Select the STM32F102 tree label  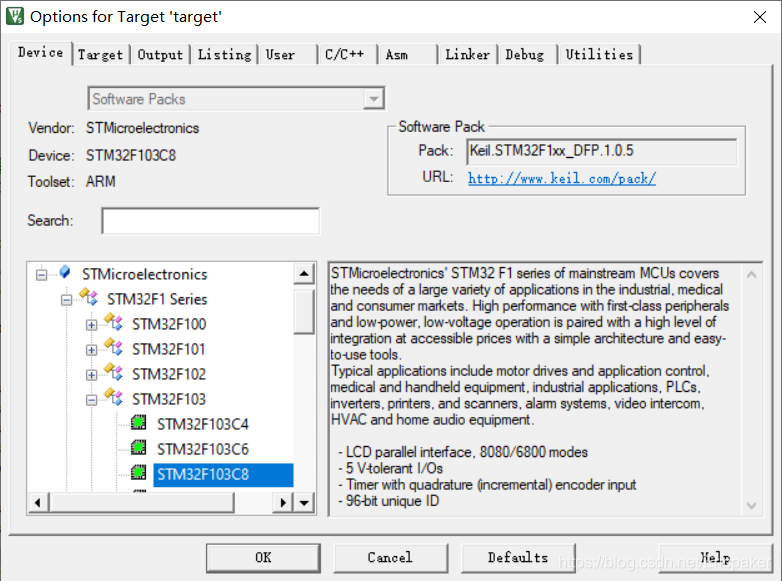pyautogui.click(x=169, y=375)
